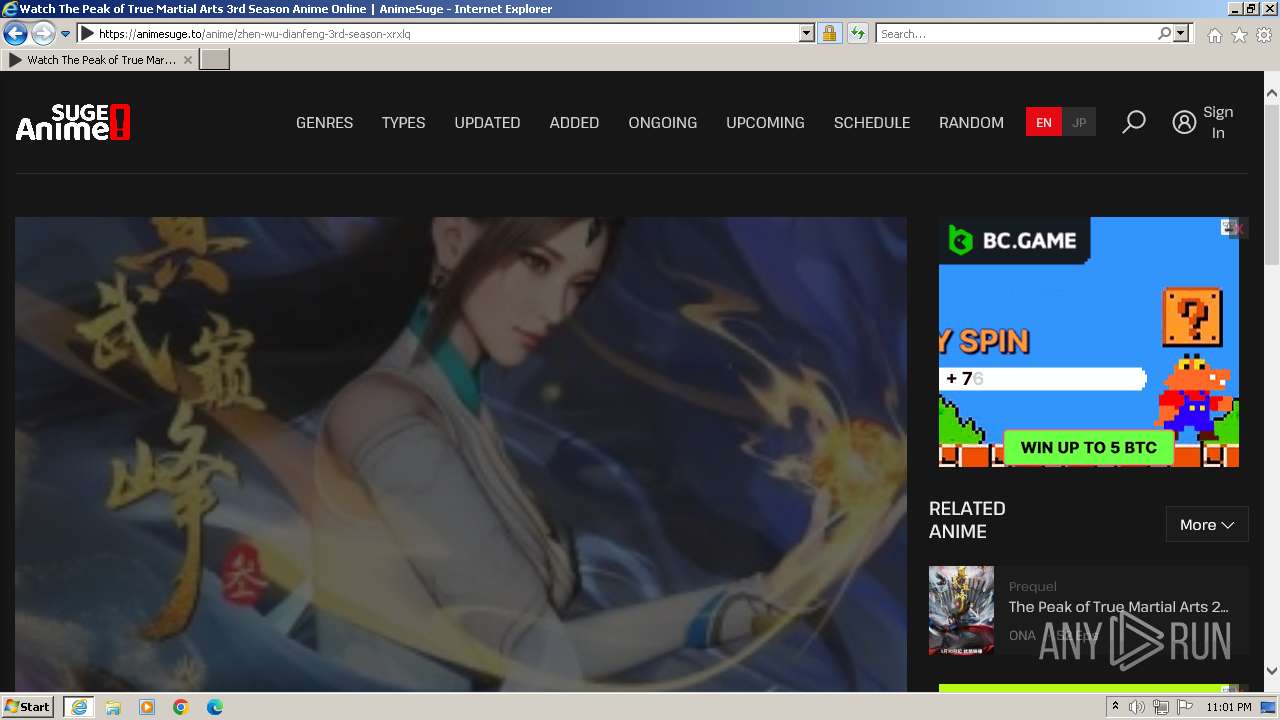This screenshot has width=1280, height=720.
Task: Select the 'Watch The Peak of True Mar...' tab
Action: click(100, 60)
